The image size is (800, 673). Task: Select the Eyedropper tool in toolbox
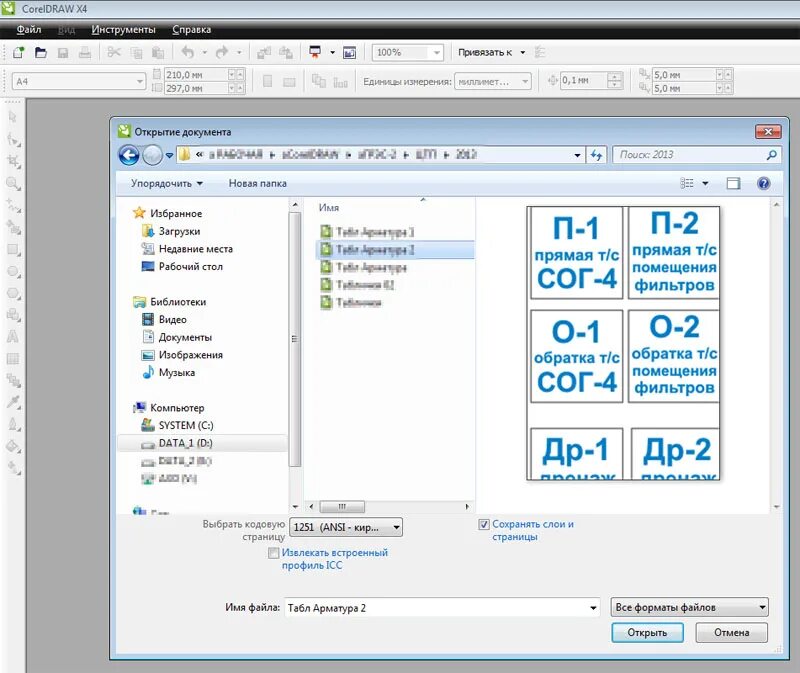[x=13, y=402]
